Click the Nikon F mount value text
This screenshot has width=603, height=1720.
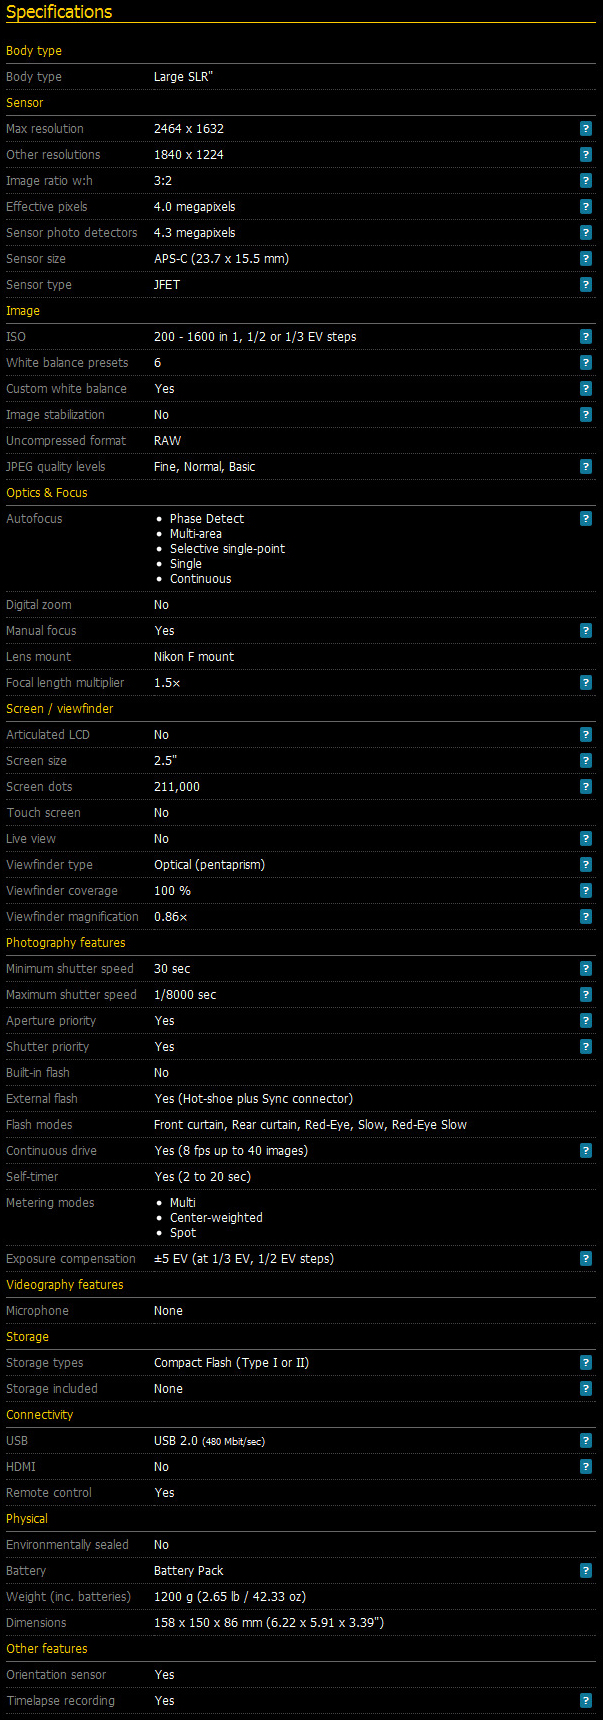coord(194,657)
